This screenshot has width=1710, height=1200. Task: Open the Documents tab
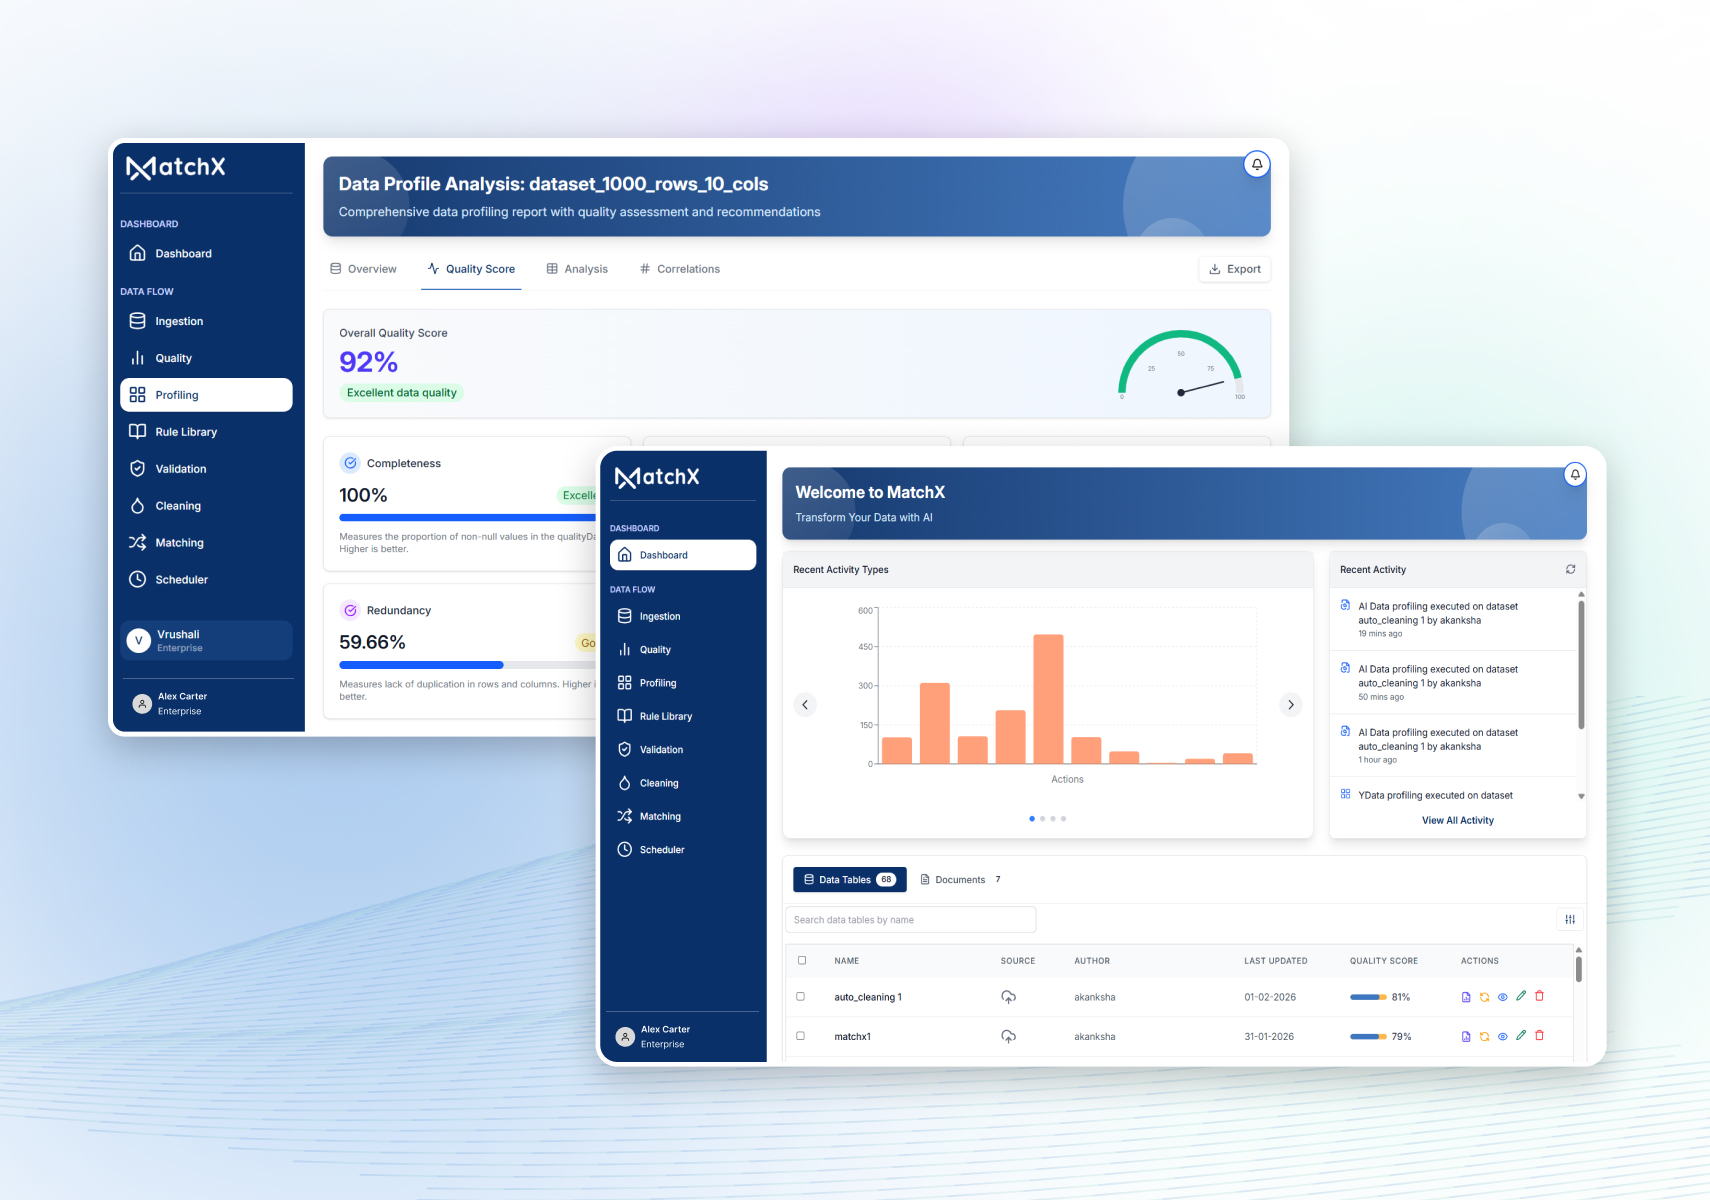[960, 880]
